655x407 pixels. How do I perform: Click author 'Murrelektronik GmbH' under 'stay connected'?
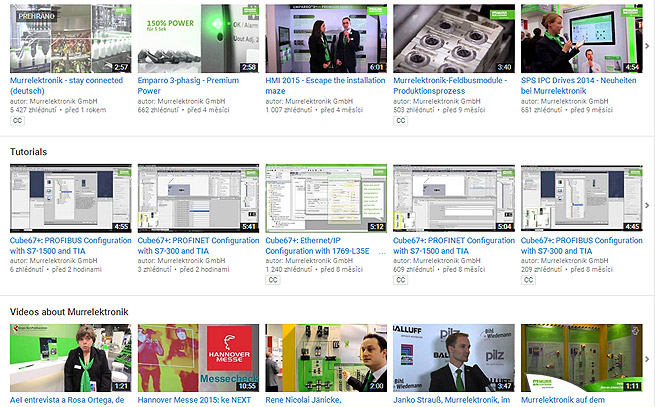(63, 101)
